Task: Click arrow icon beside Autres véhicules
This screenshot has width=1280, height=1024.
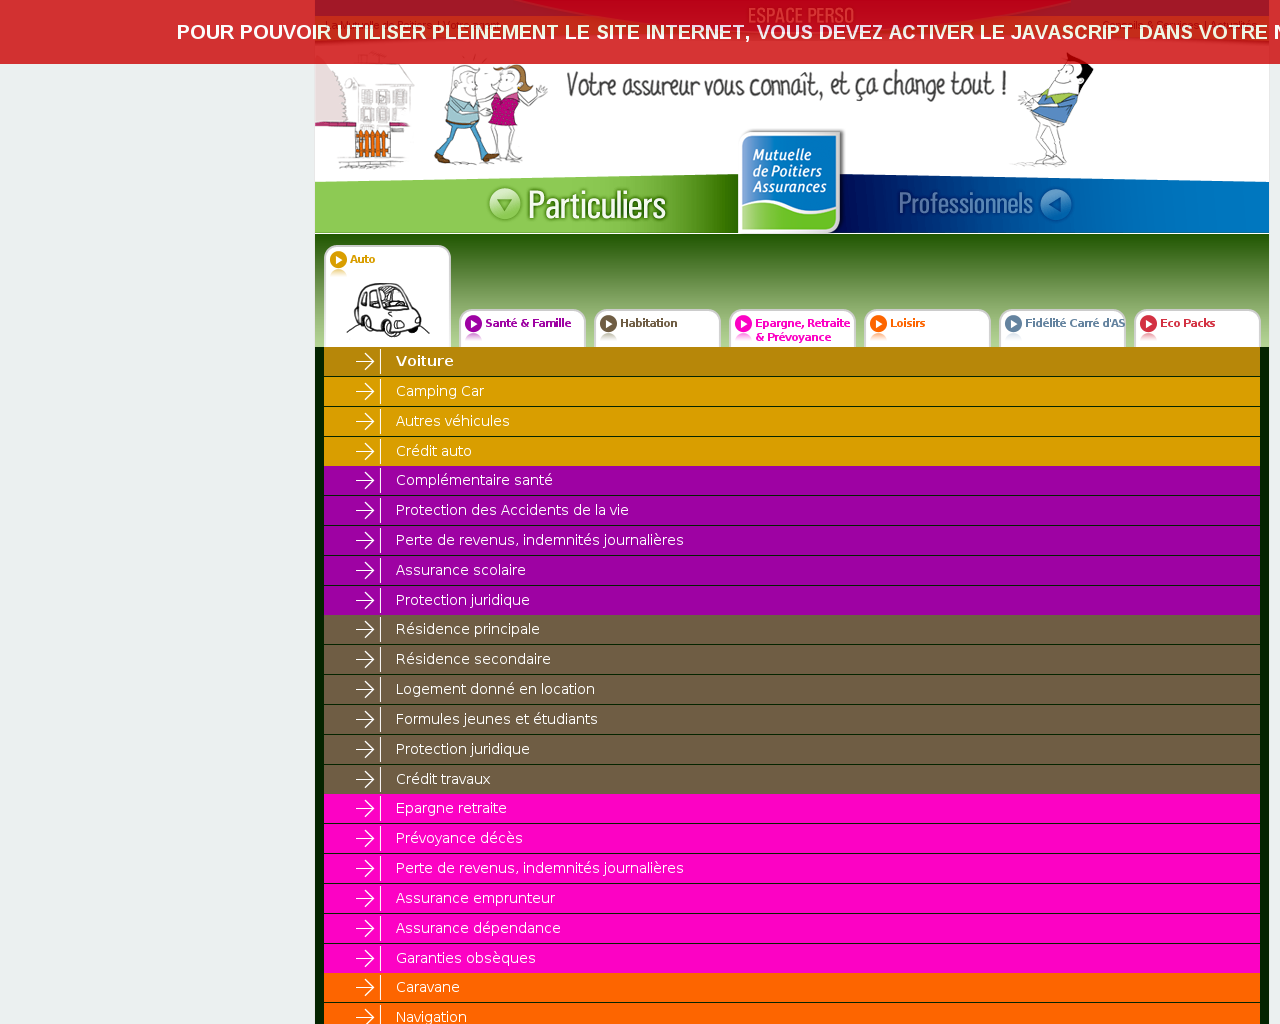Action: [x=365, y=422]
